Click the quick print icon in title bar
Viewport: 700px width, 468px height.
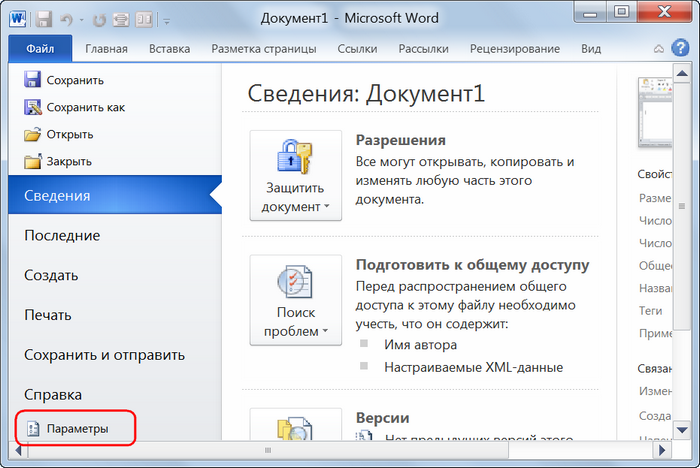121,20
